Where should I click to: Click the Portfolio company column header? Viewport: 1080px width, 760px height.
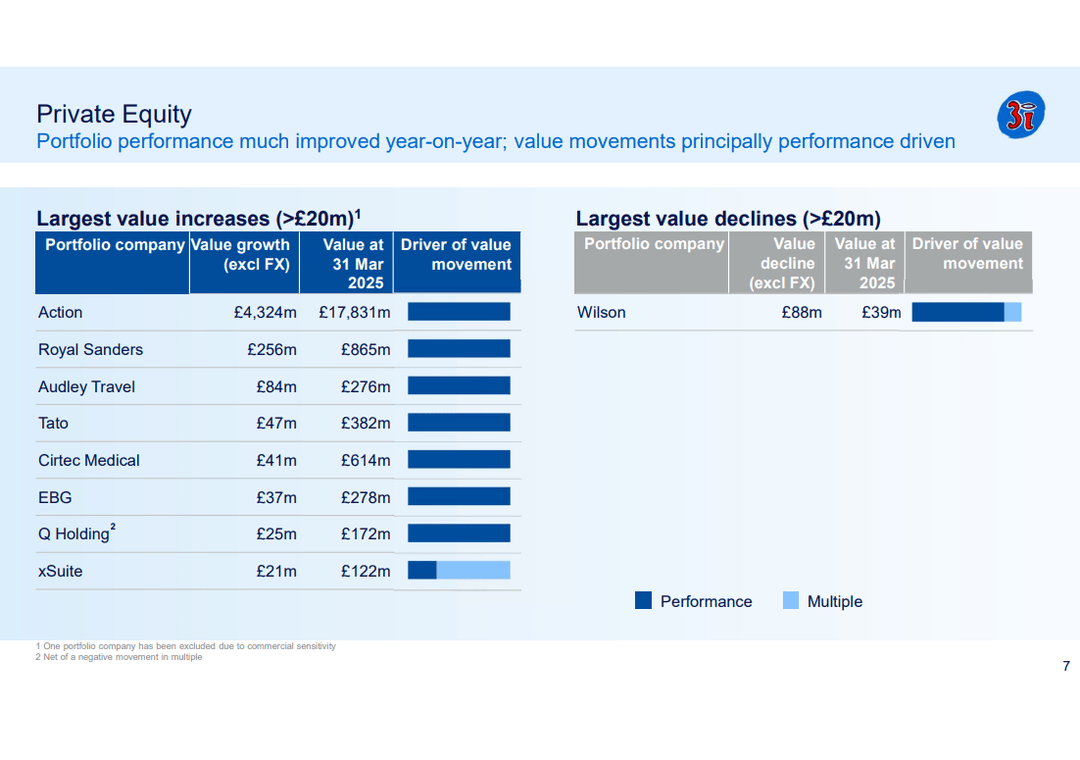(111, 244)
